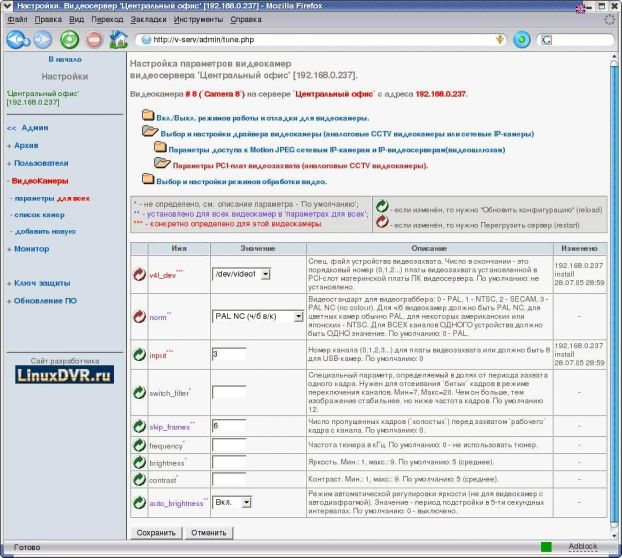Click the Сохранить button
Viewport: 622px width, 558px height.
156,533
